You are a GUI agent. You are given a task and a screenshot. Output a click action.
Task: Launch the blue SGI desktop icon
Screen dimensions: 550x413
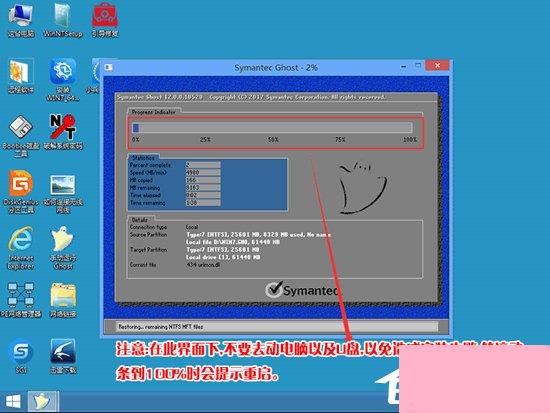pos(21,356)
